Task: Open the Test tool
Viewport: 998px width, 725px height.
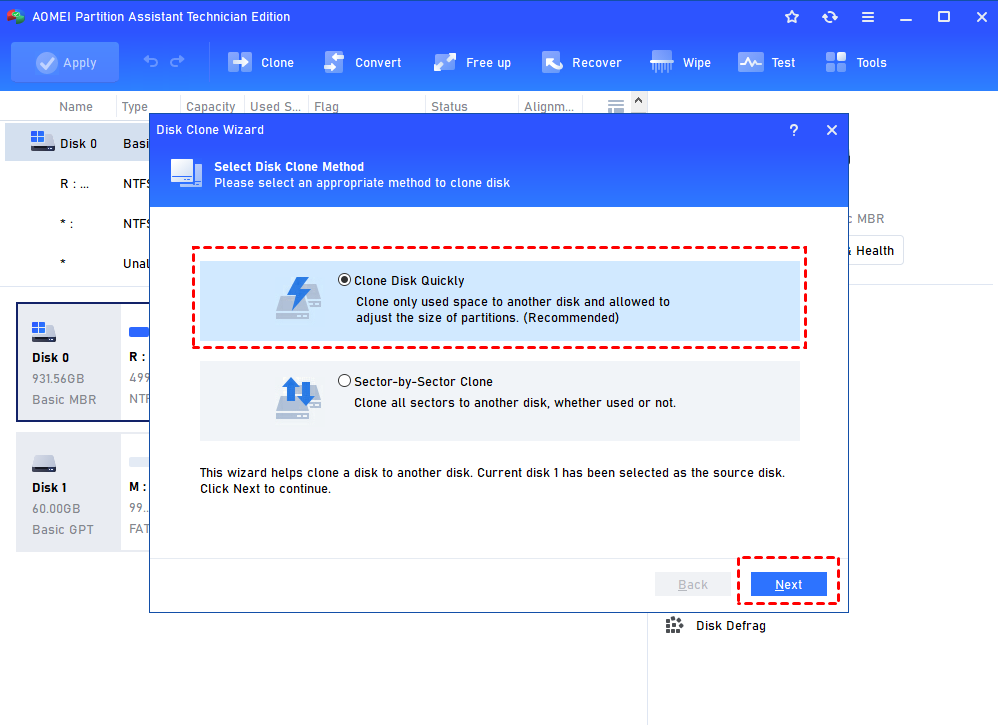Action: coord(766,62)
